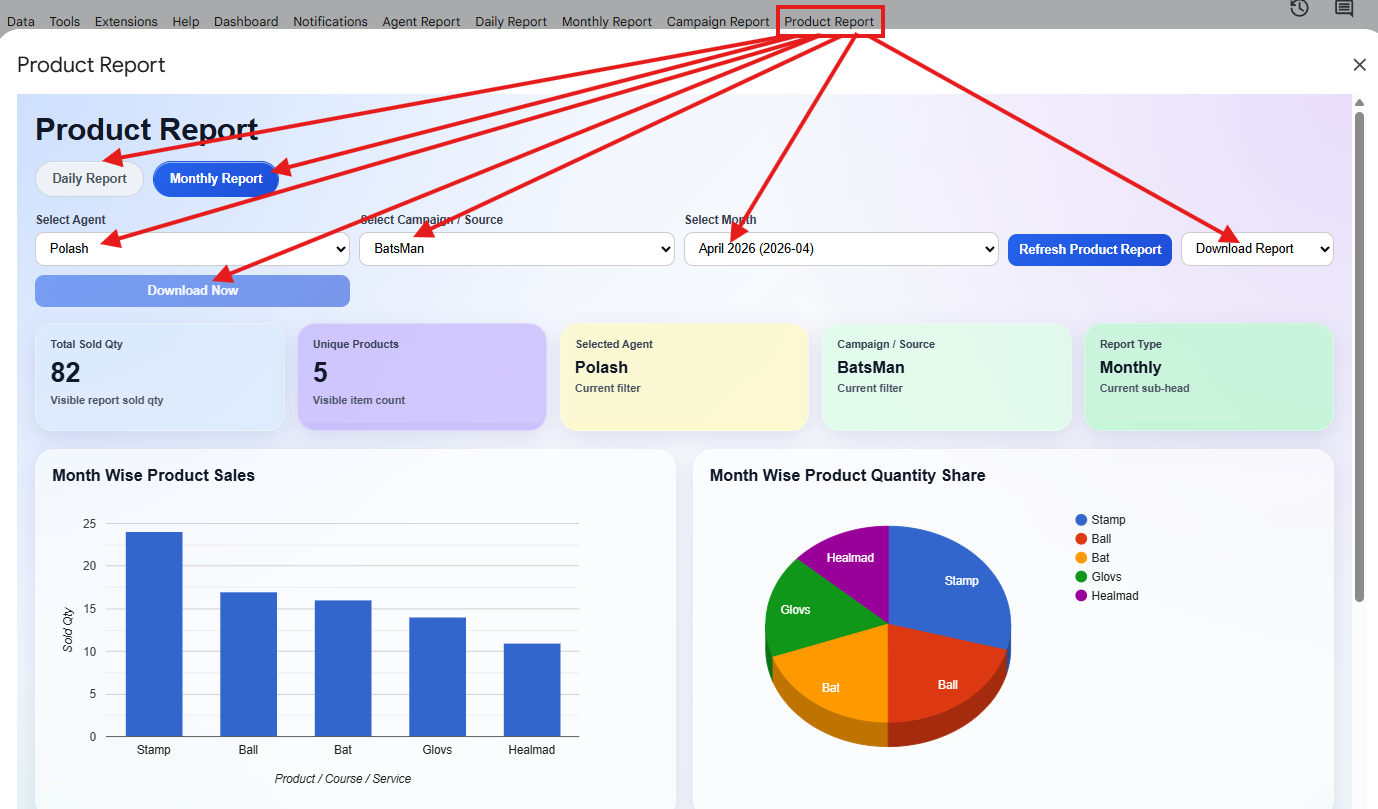Click the blue Stamp legend dot

pos(1081,520)
